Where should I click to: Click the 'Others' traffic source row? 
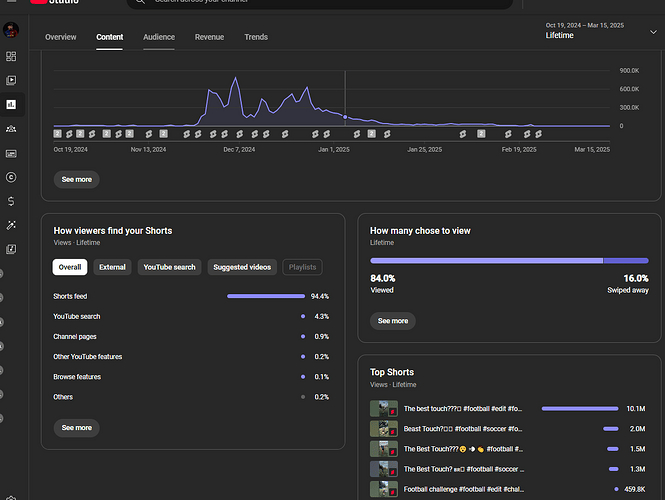tap(191, 397)
